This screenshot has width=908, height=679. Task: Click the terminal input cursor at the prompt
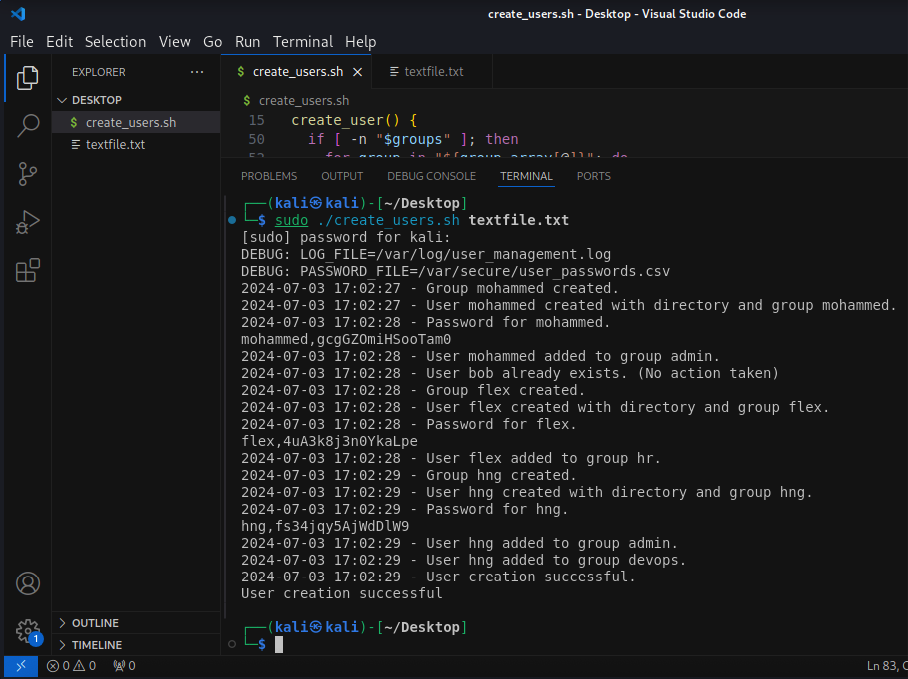(x=279, y=644)
